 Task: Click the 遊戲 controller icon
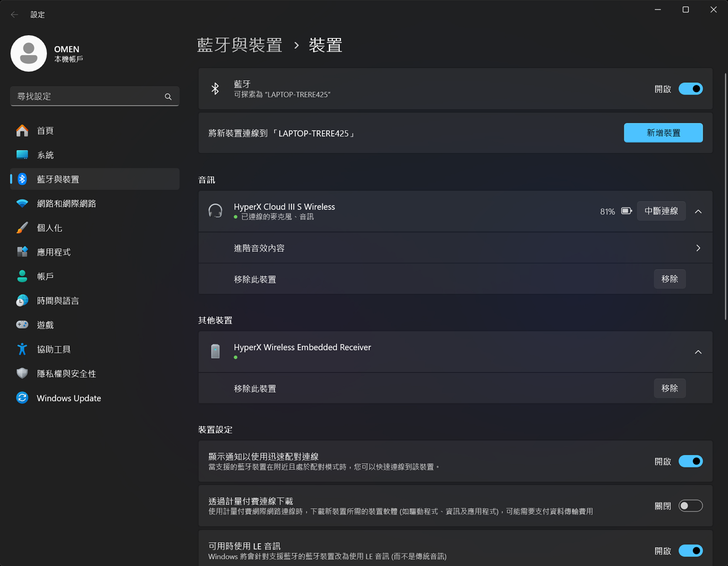click(22, 325)
